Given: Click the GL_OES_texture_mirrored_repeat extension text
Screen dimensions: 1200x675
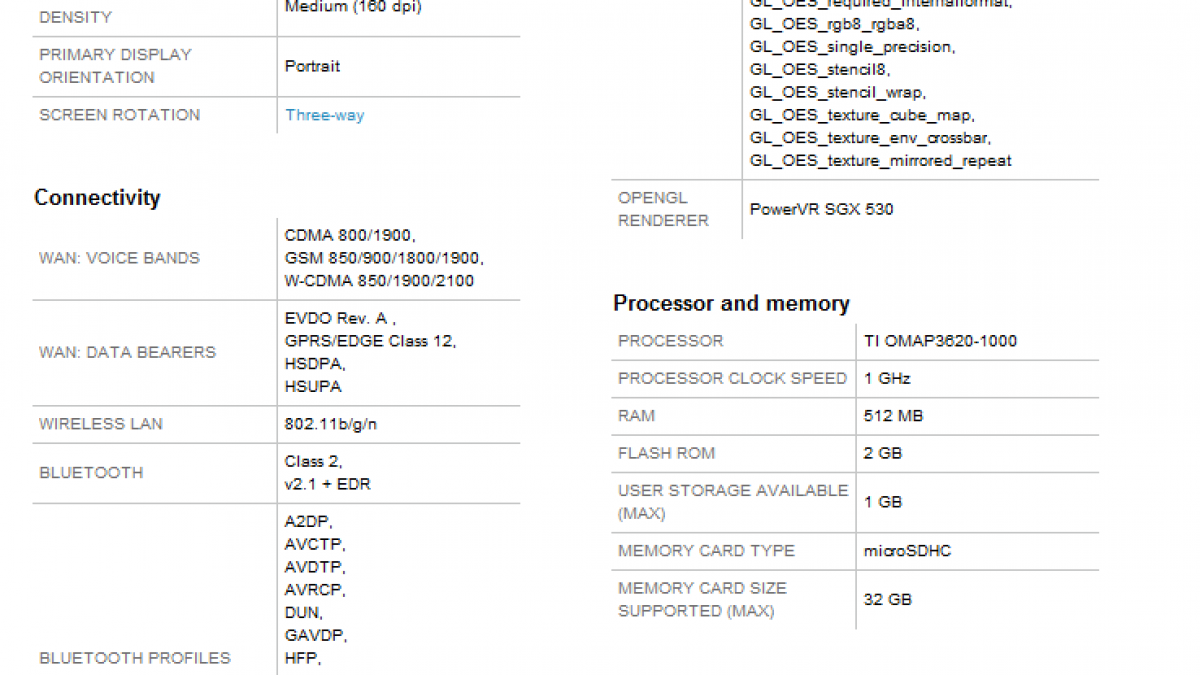Looking at the screenshot, I should pyautogui.click(x=880, y=161).
